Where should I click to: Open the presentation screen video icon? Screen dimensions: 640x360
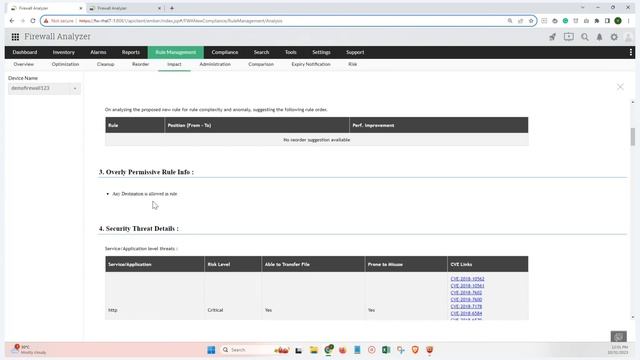click(569, 37)
